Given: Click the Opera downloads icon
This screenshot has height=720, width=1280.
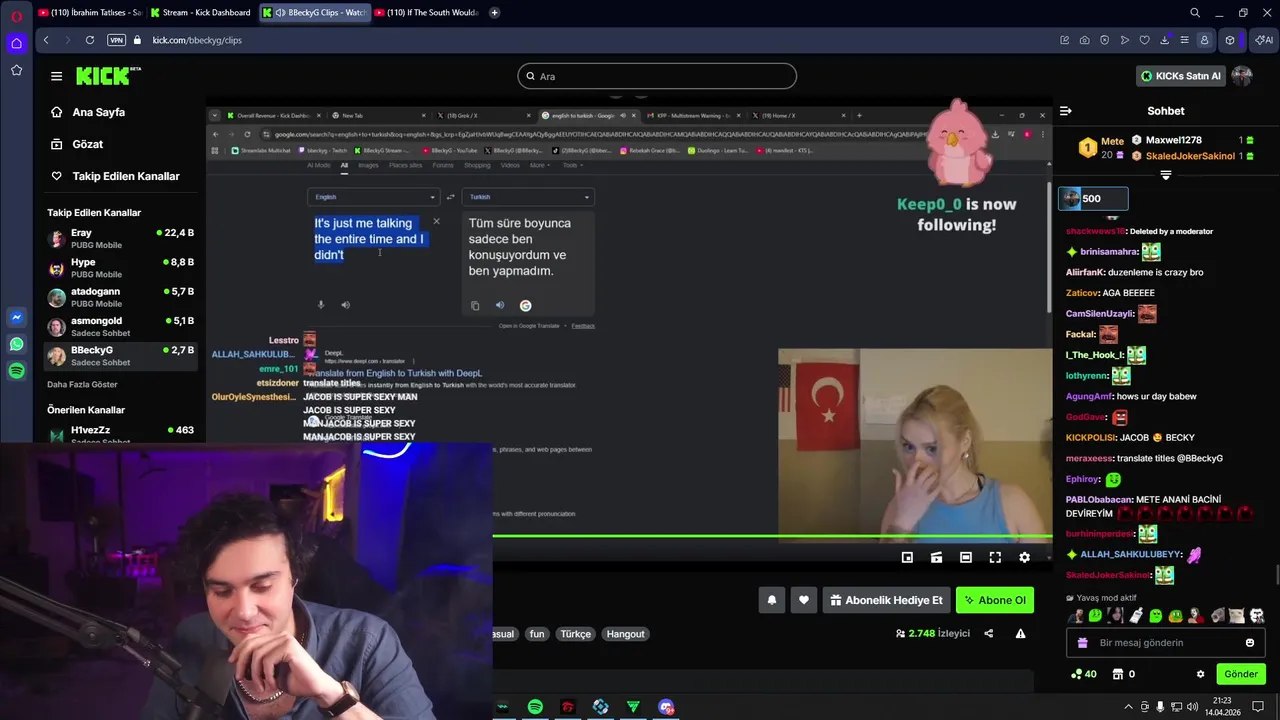Looking at the screenshot, I should (1165, 40).
